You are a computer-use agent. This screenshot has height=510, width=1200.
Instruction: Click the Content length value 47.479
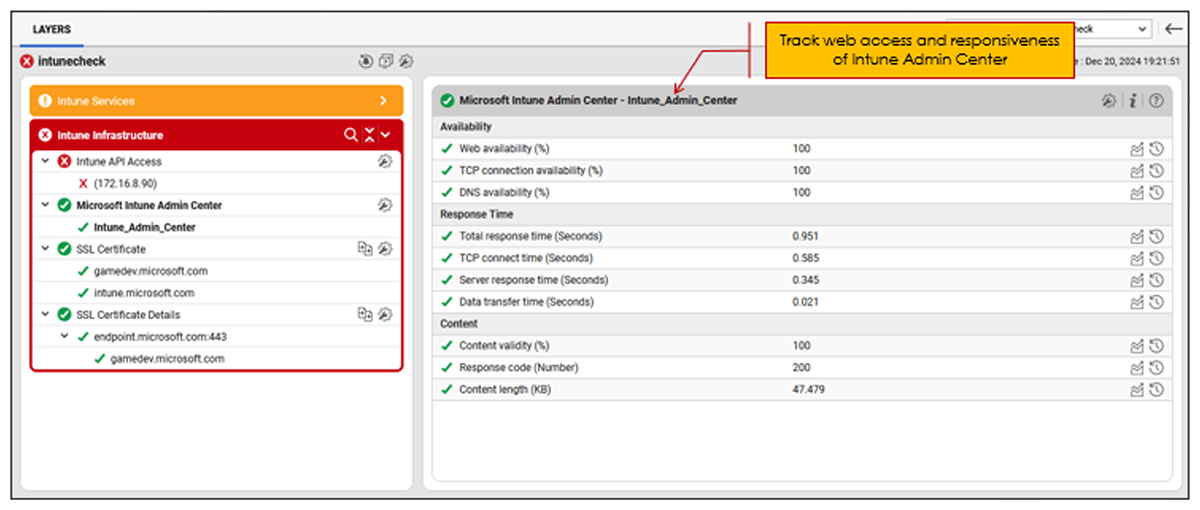click(x=808, y=390)
